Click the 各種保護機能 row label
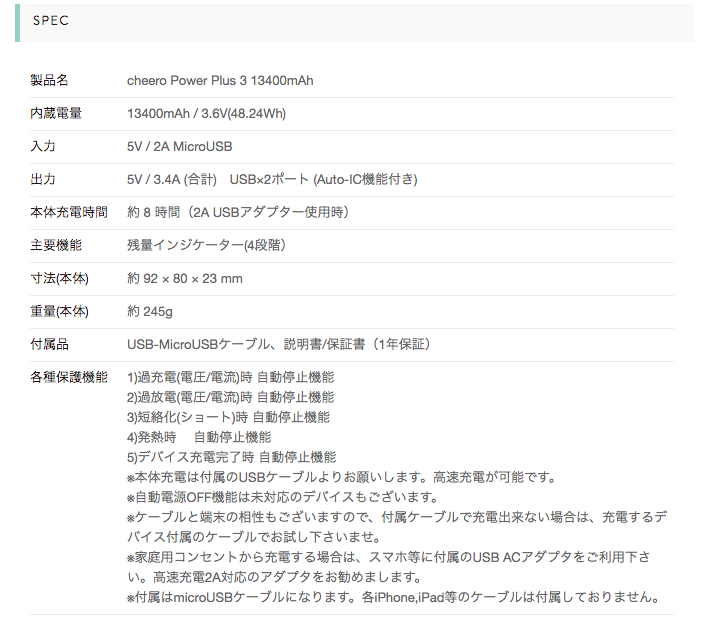This screenshot has height=623, width=701. coord(69,377)
